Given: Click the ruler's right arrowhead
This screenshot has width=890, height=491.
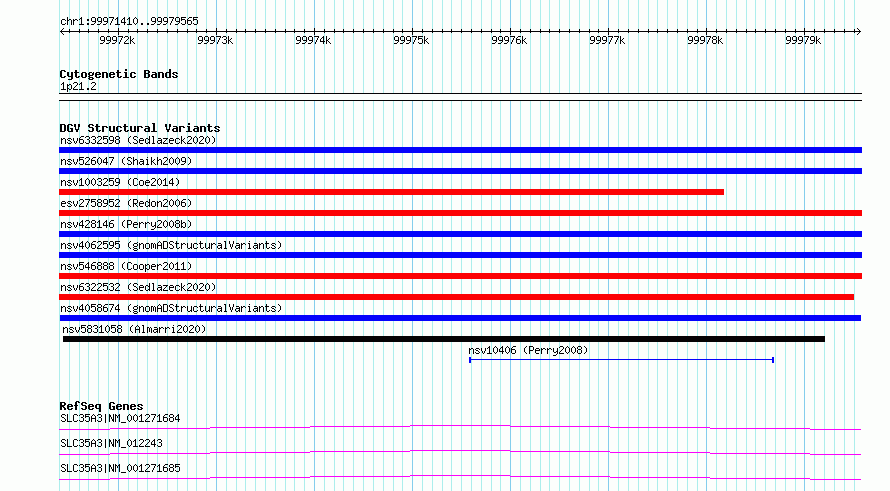Looking at the screenshot, I should pyautogui.click(x=859, y=32).
